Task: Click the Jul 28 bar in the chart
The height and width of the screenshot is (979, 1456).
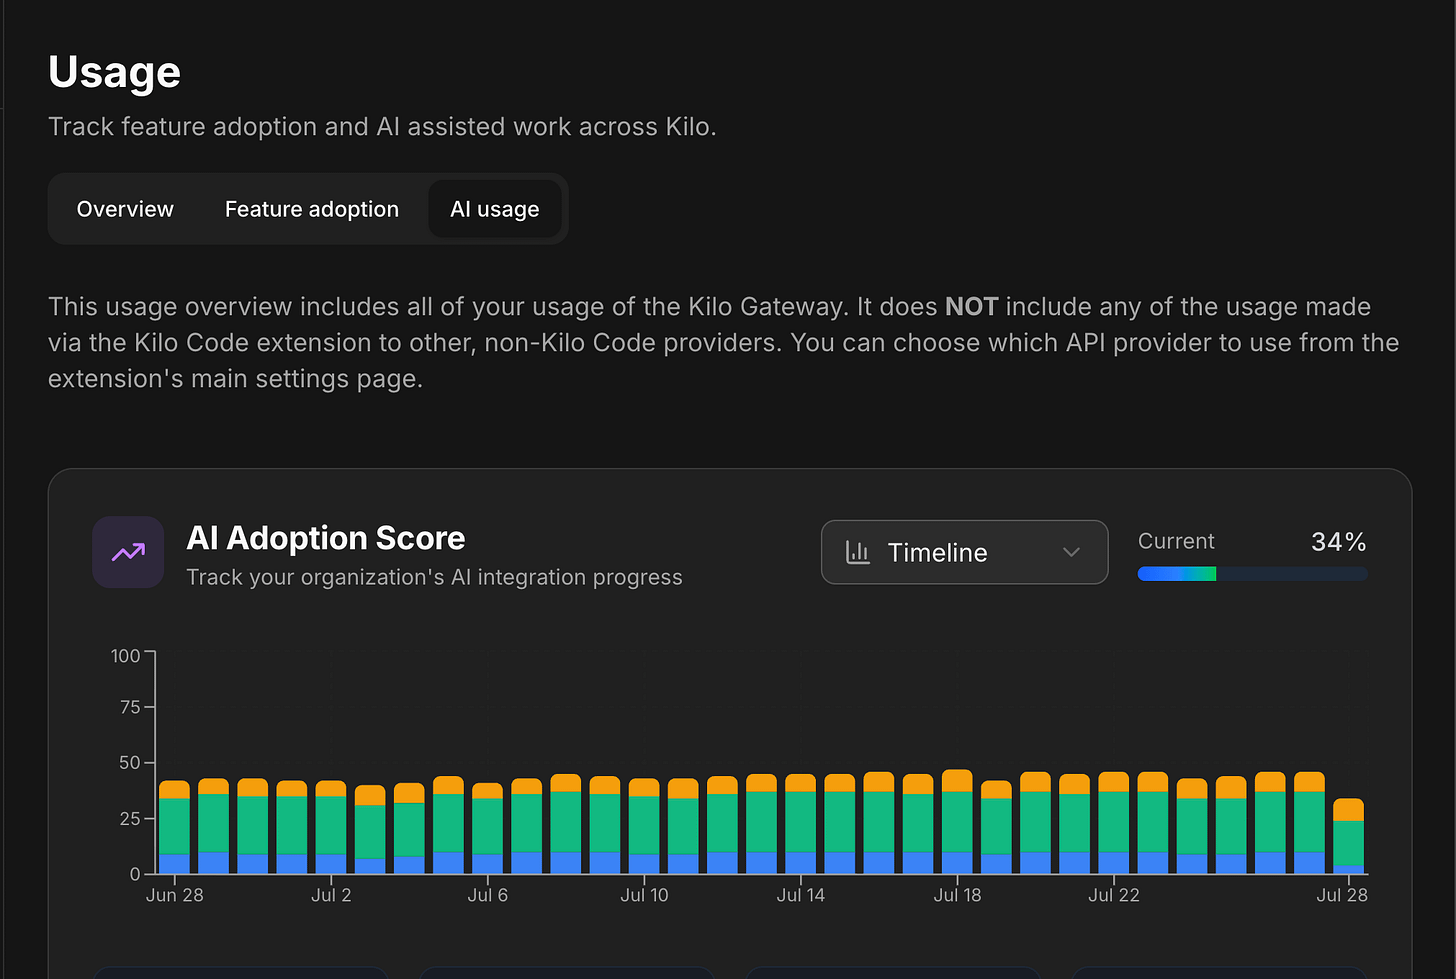Action: pyautogui.click(x=1348, y=836)
